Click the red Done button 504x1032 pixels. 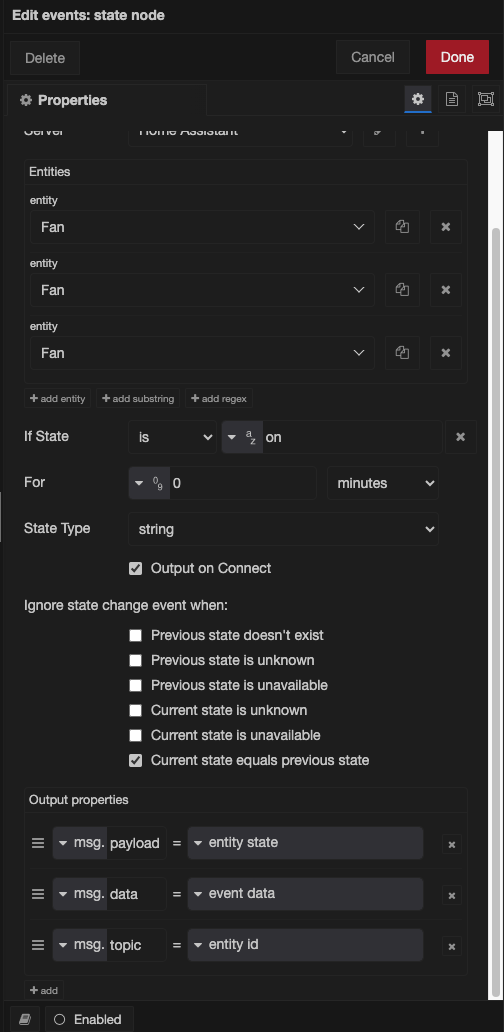pyautogui.click(x=457, y=57)
